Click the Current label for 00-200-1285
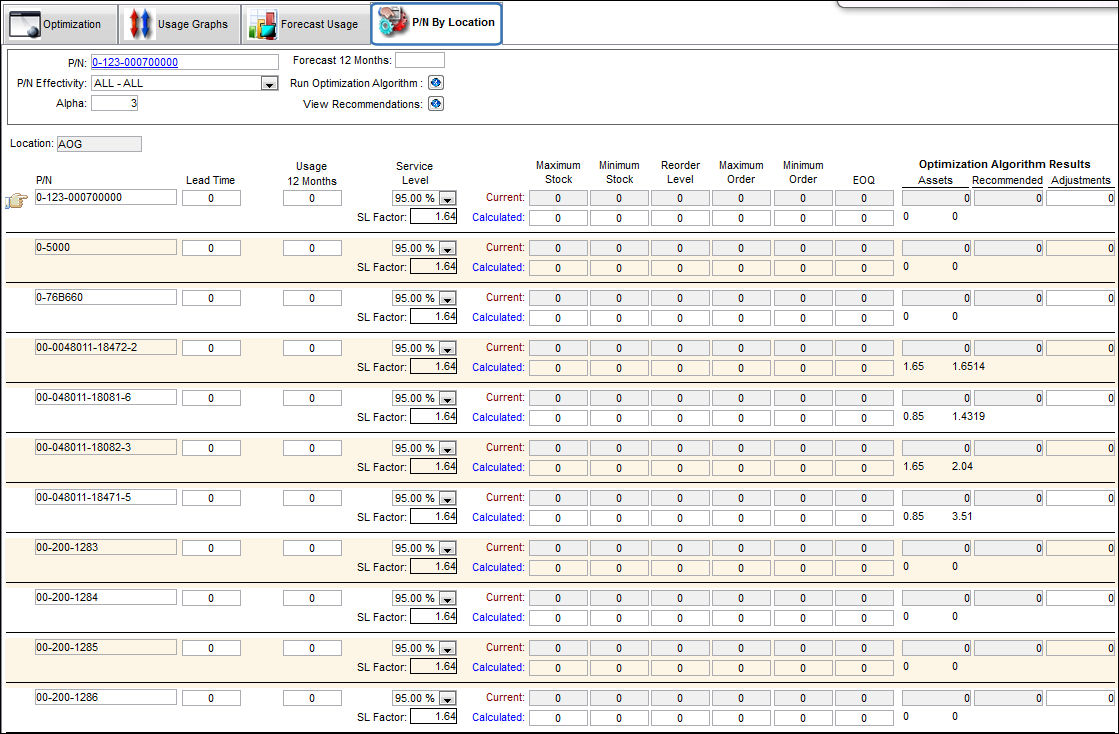This screenshot has height=734, width=1119. pyautogui.click(x=505, y=647)
